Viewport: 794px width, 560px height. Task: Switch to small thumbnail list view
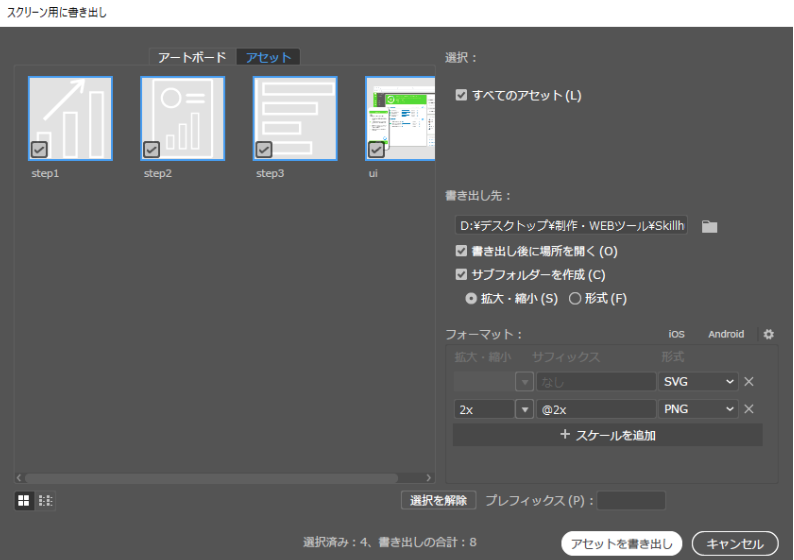tap(46, 501)
